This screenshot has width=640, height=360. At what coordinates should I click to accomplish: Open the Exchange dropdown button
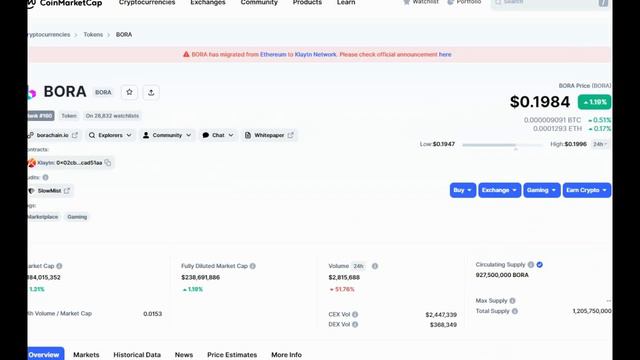pos(500,190)
